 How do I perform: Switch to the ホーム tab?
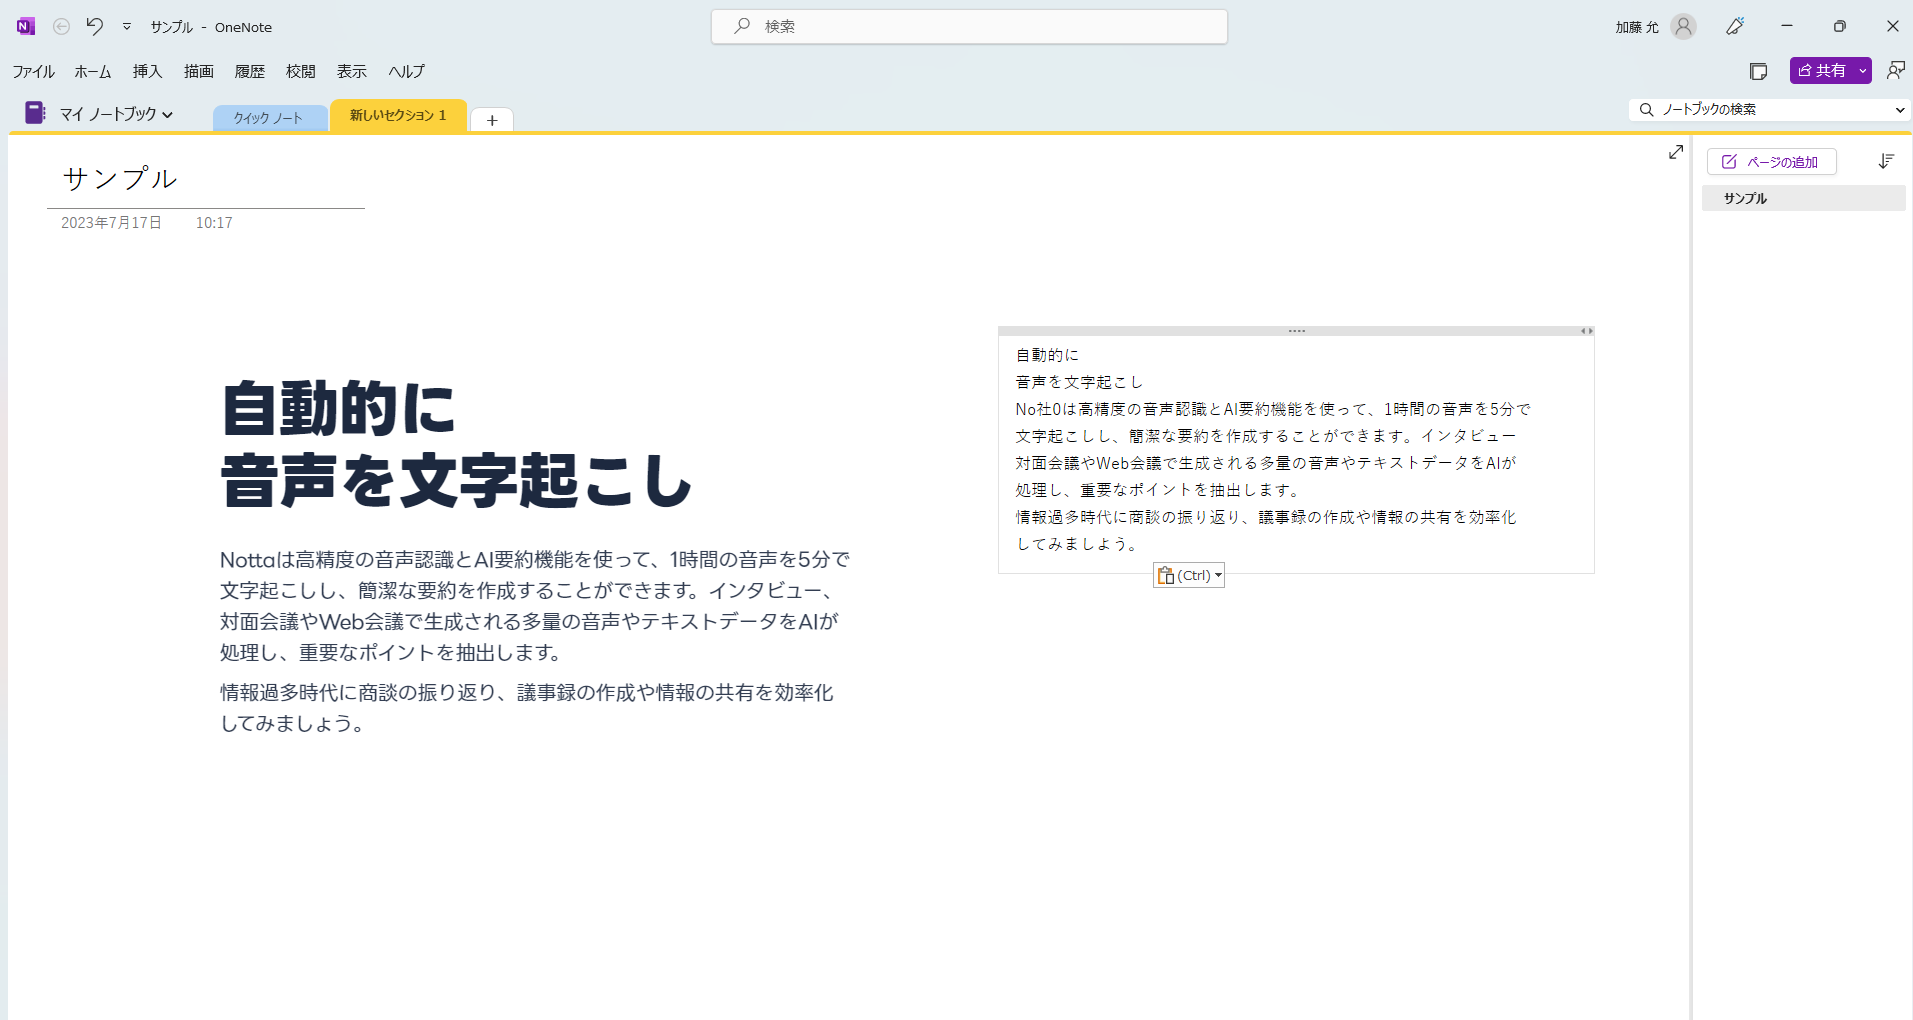coord(93,72)
